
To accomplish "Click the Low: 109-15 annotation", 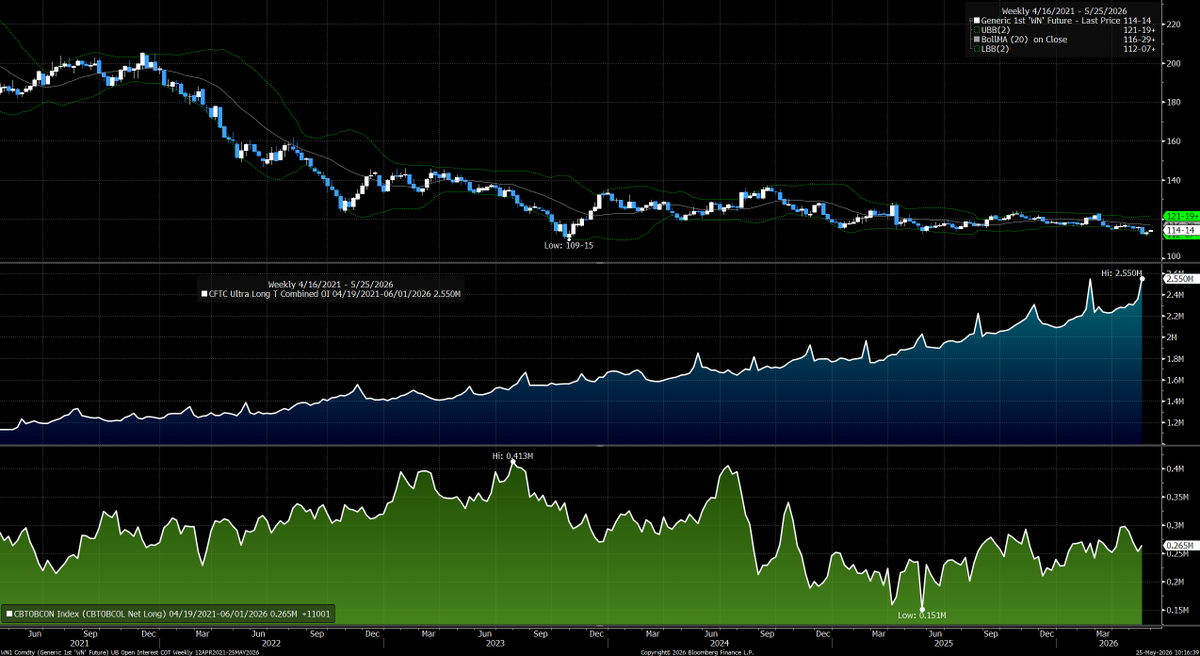I will coord(568,245).
